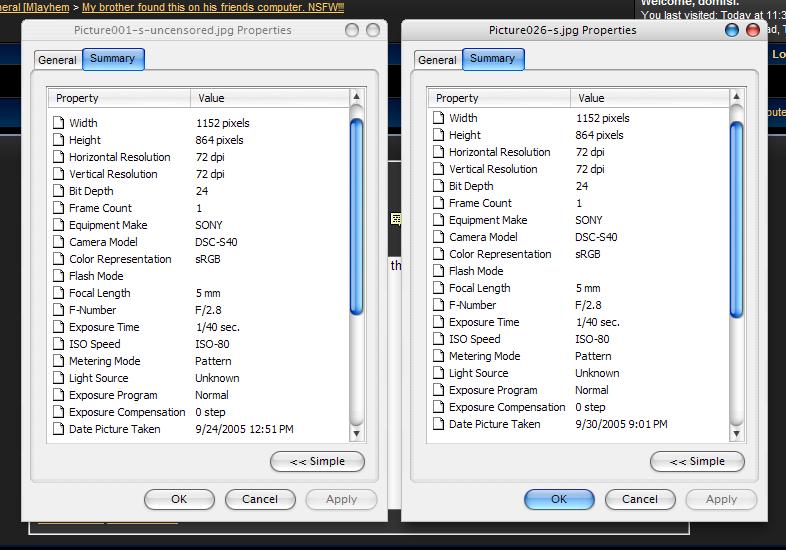The width and height of the screenshot is (786, 550).
Task: Click Flash Mode row icon in Picture001 window
Action: point(59,276)
